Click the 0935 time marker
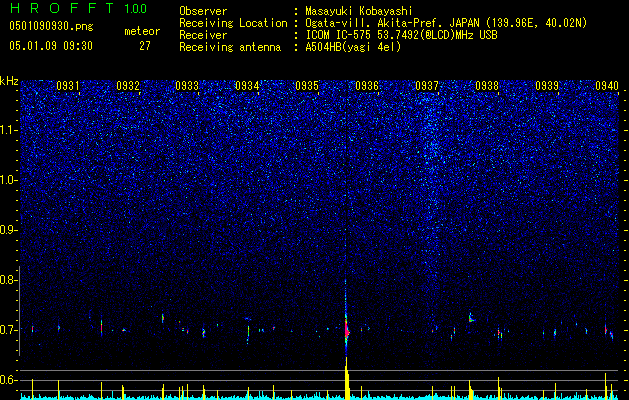The image size is (629, 400). coord(307,86)
